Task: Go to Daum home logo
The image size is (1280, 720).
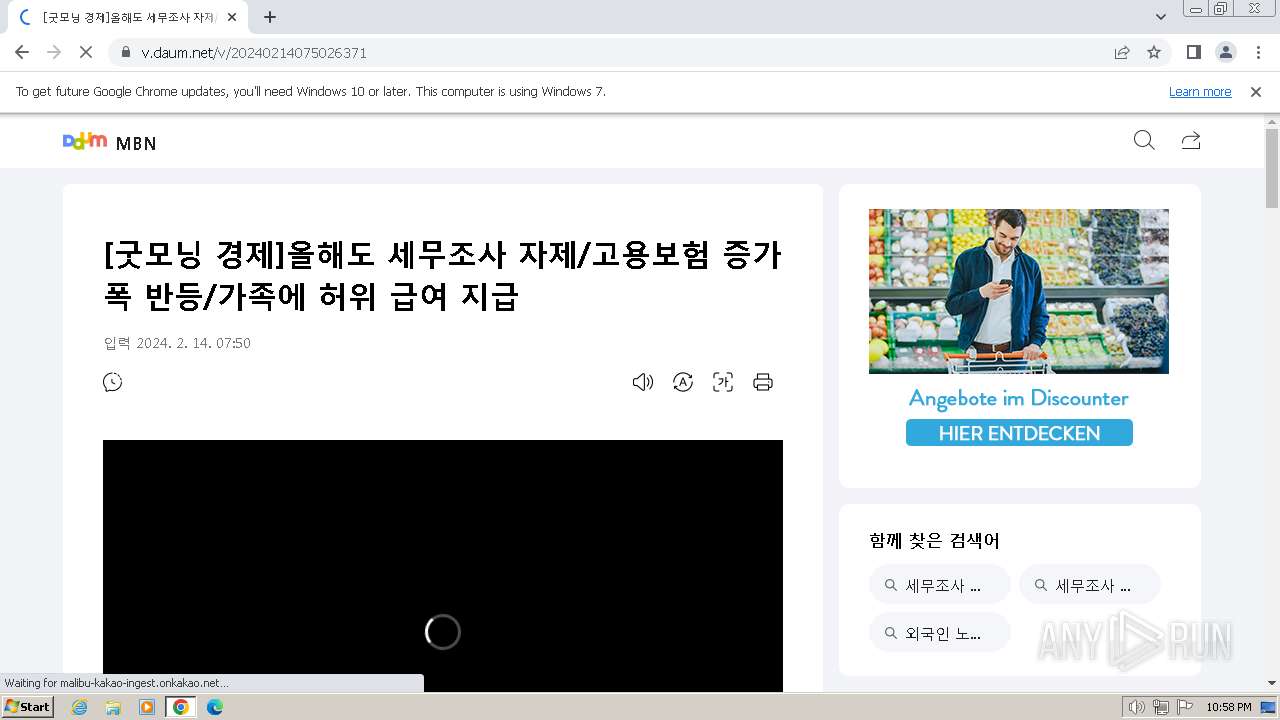Action: (85, 141)
